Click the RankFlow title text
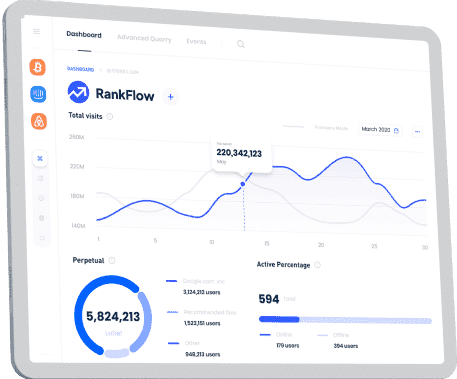The width and height of the screenshot is (457, 379). tap(125, 95)
